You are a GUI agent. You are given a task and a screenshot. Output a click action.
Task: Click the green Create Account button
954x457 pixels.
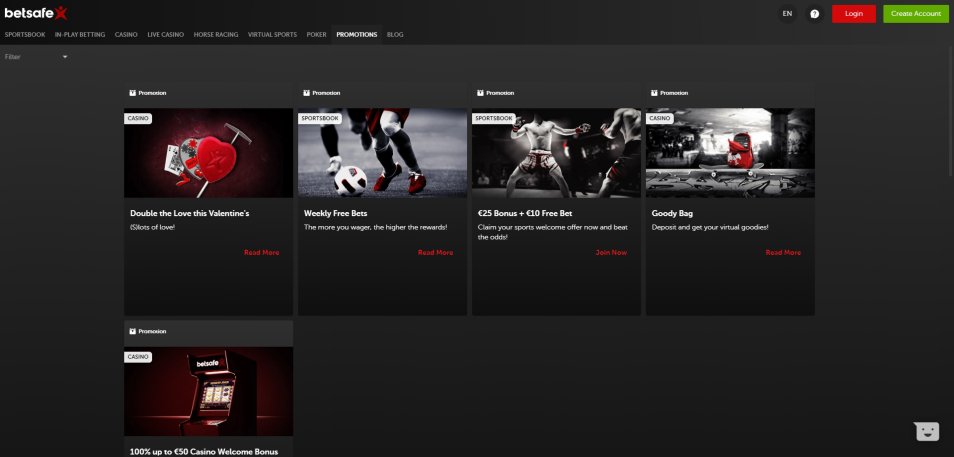916,14
